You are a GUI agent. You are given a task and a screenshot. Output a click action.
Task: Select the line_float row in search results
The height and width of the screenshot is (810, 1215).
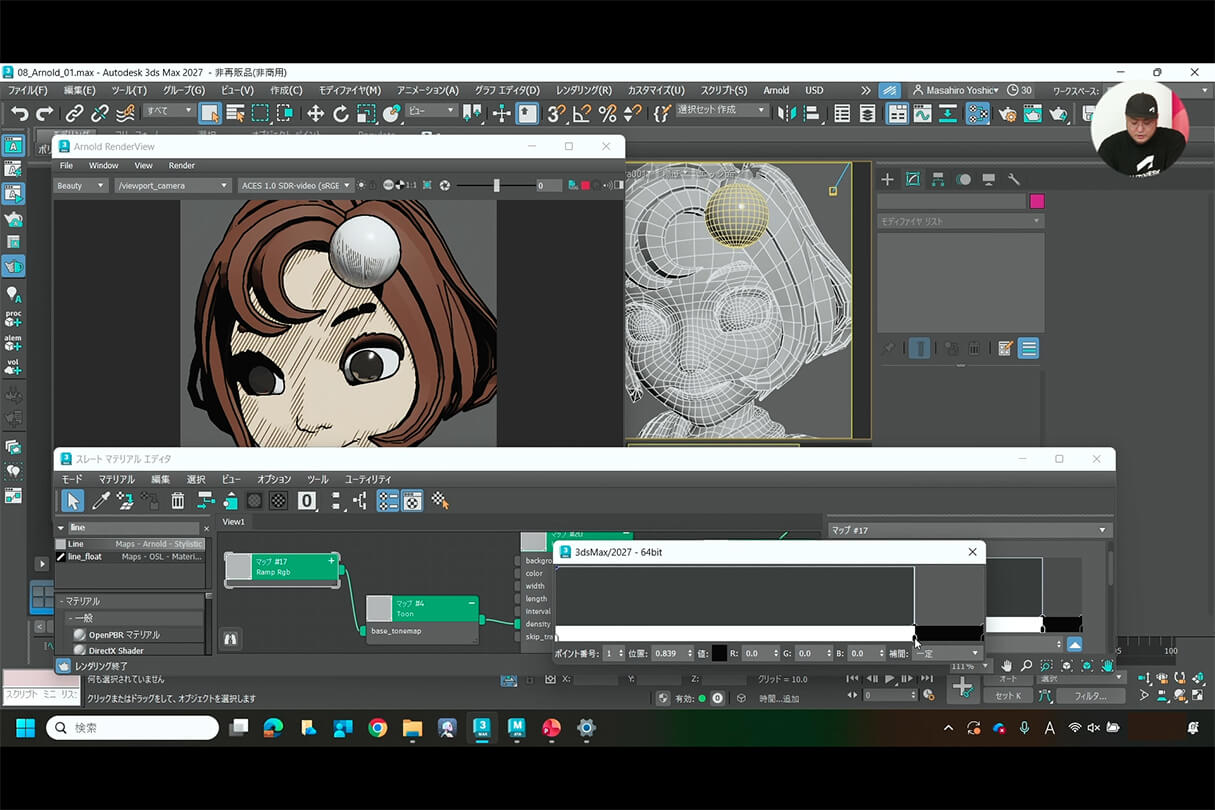[x=130, y=556]
